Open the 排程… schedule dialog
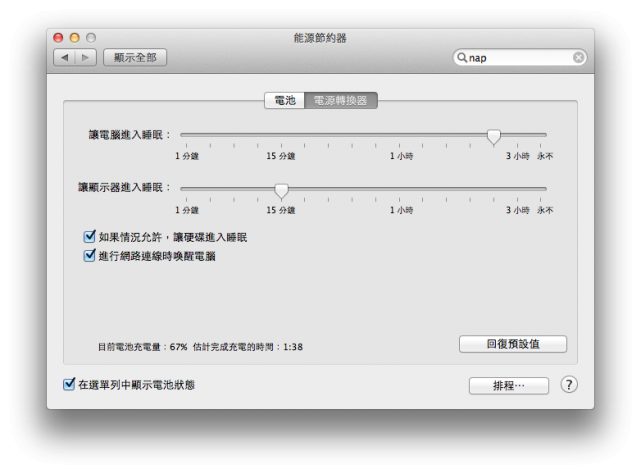Viewport: 640px width, 474px height. pyautogui.click(x=509, y=385)
